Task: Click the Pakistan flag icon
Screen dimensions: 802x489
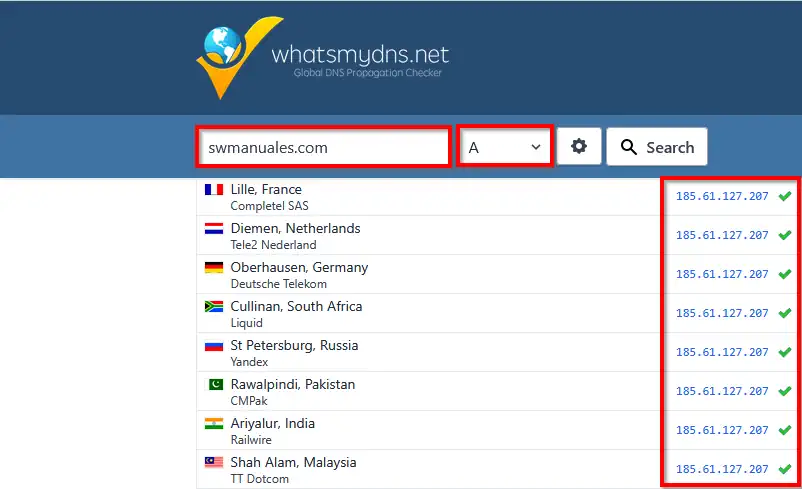Action: pyautogui.click(x=215, y=384)
